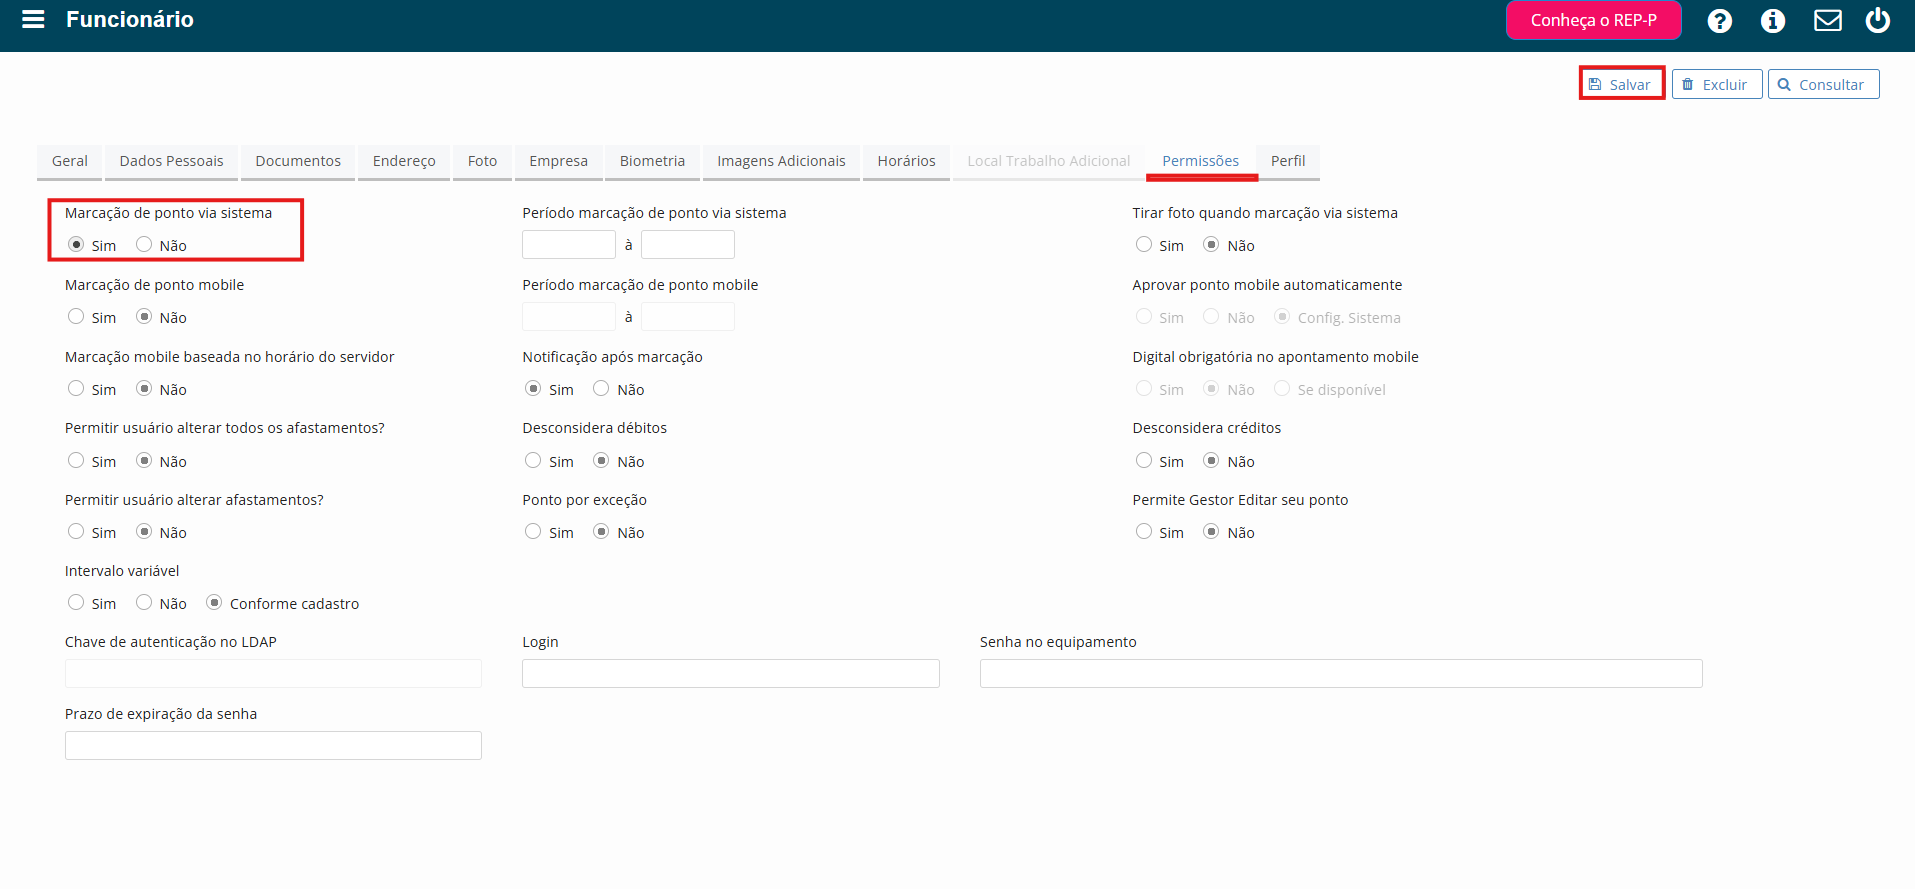Focus the Chave de autenticação no LDAP field
This screenshot has height=889, width=1915.
tap(273, 673)
